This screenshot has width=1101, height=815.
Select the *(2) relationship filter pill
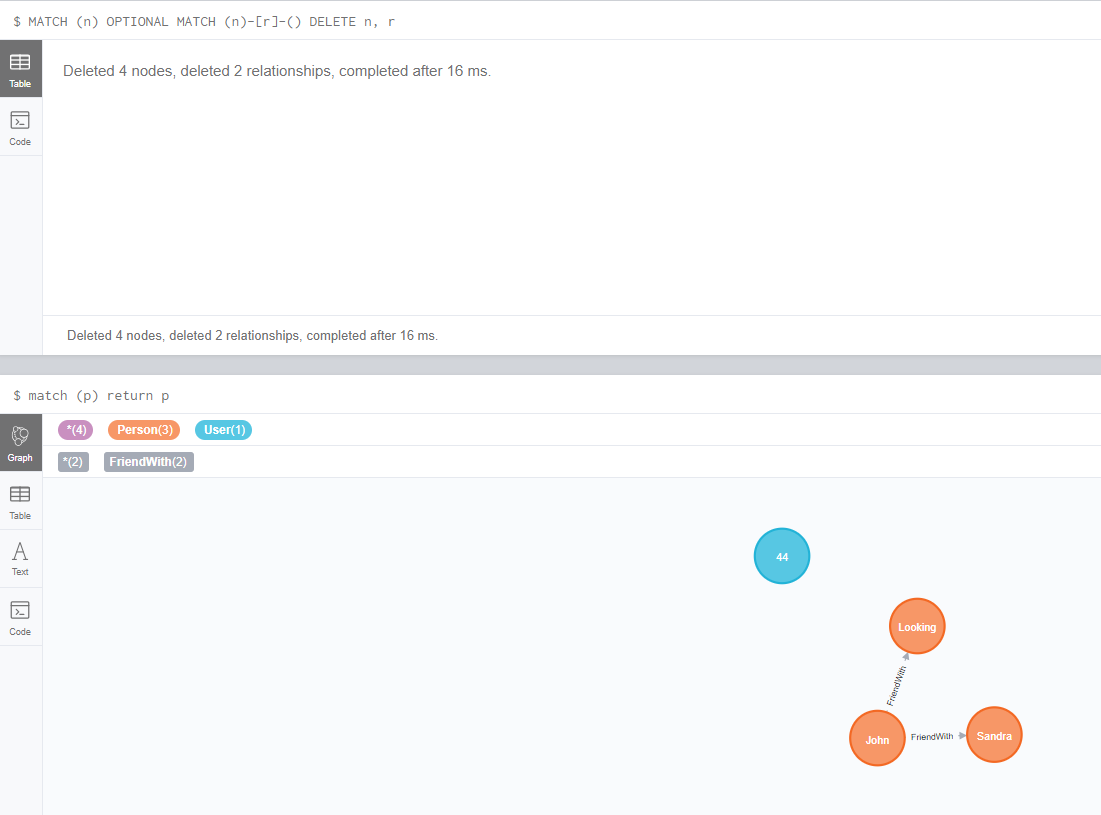[73, 461]
